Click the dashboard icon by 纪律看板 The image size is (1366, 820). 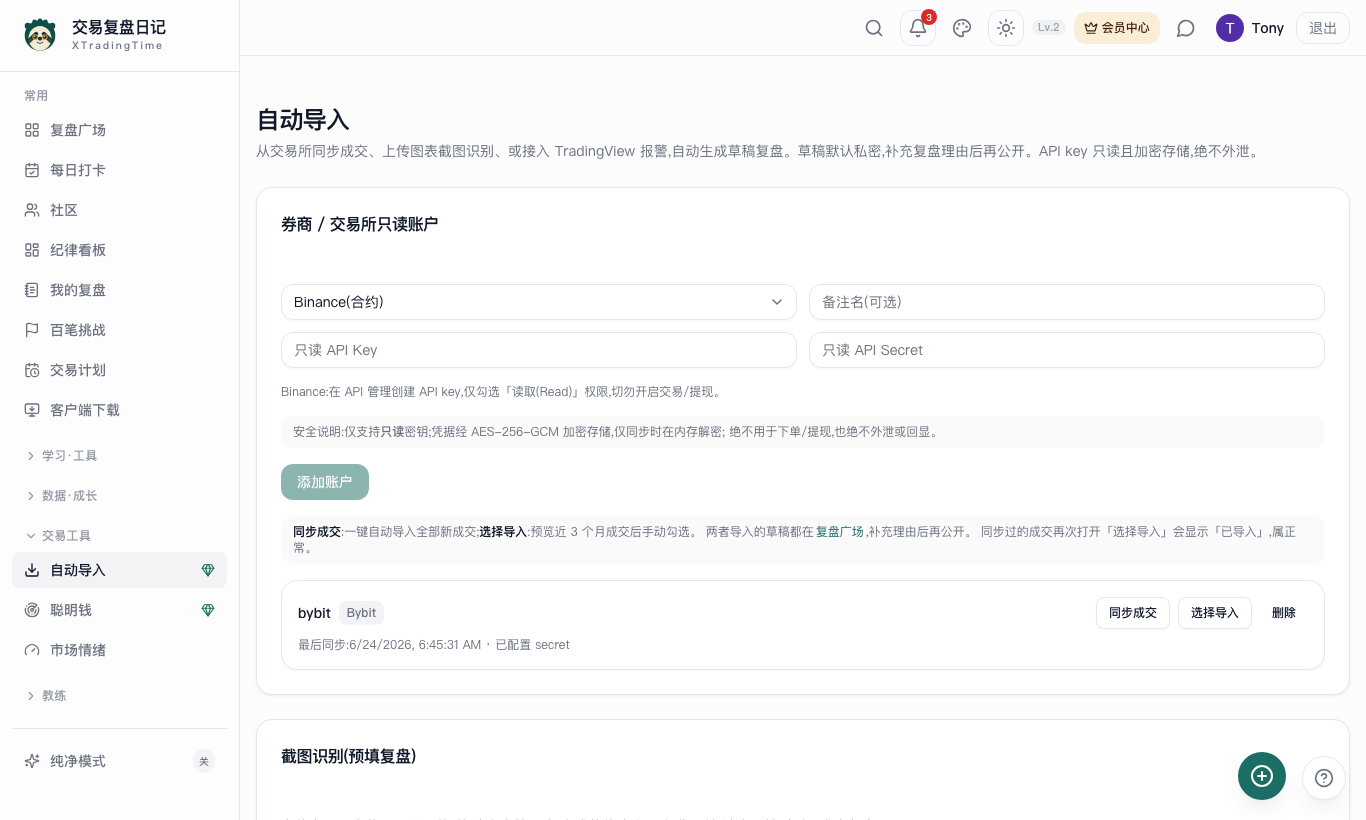pyautogui.click(x=32, y=250)
